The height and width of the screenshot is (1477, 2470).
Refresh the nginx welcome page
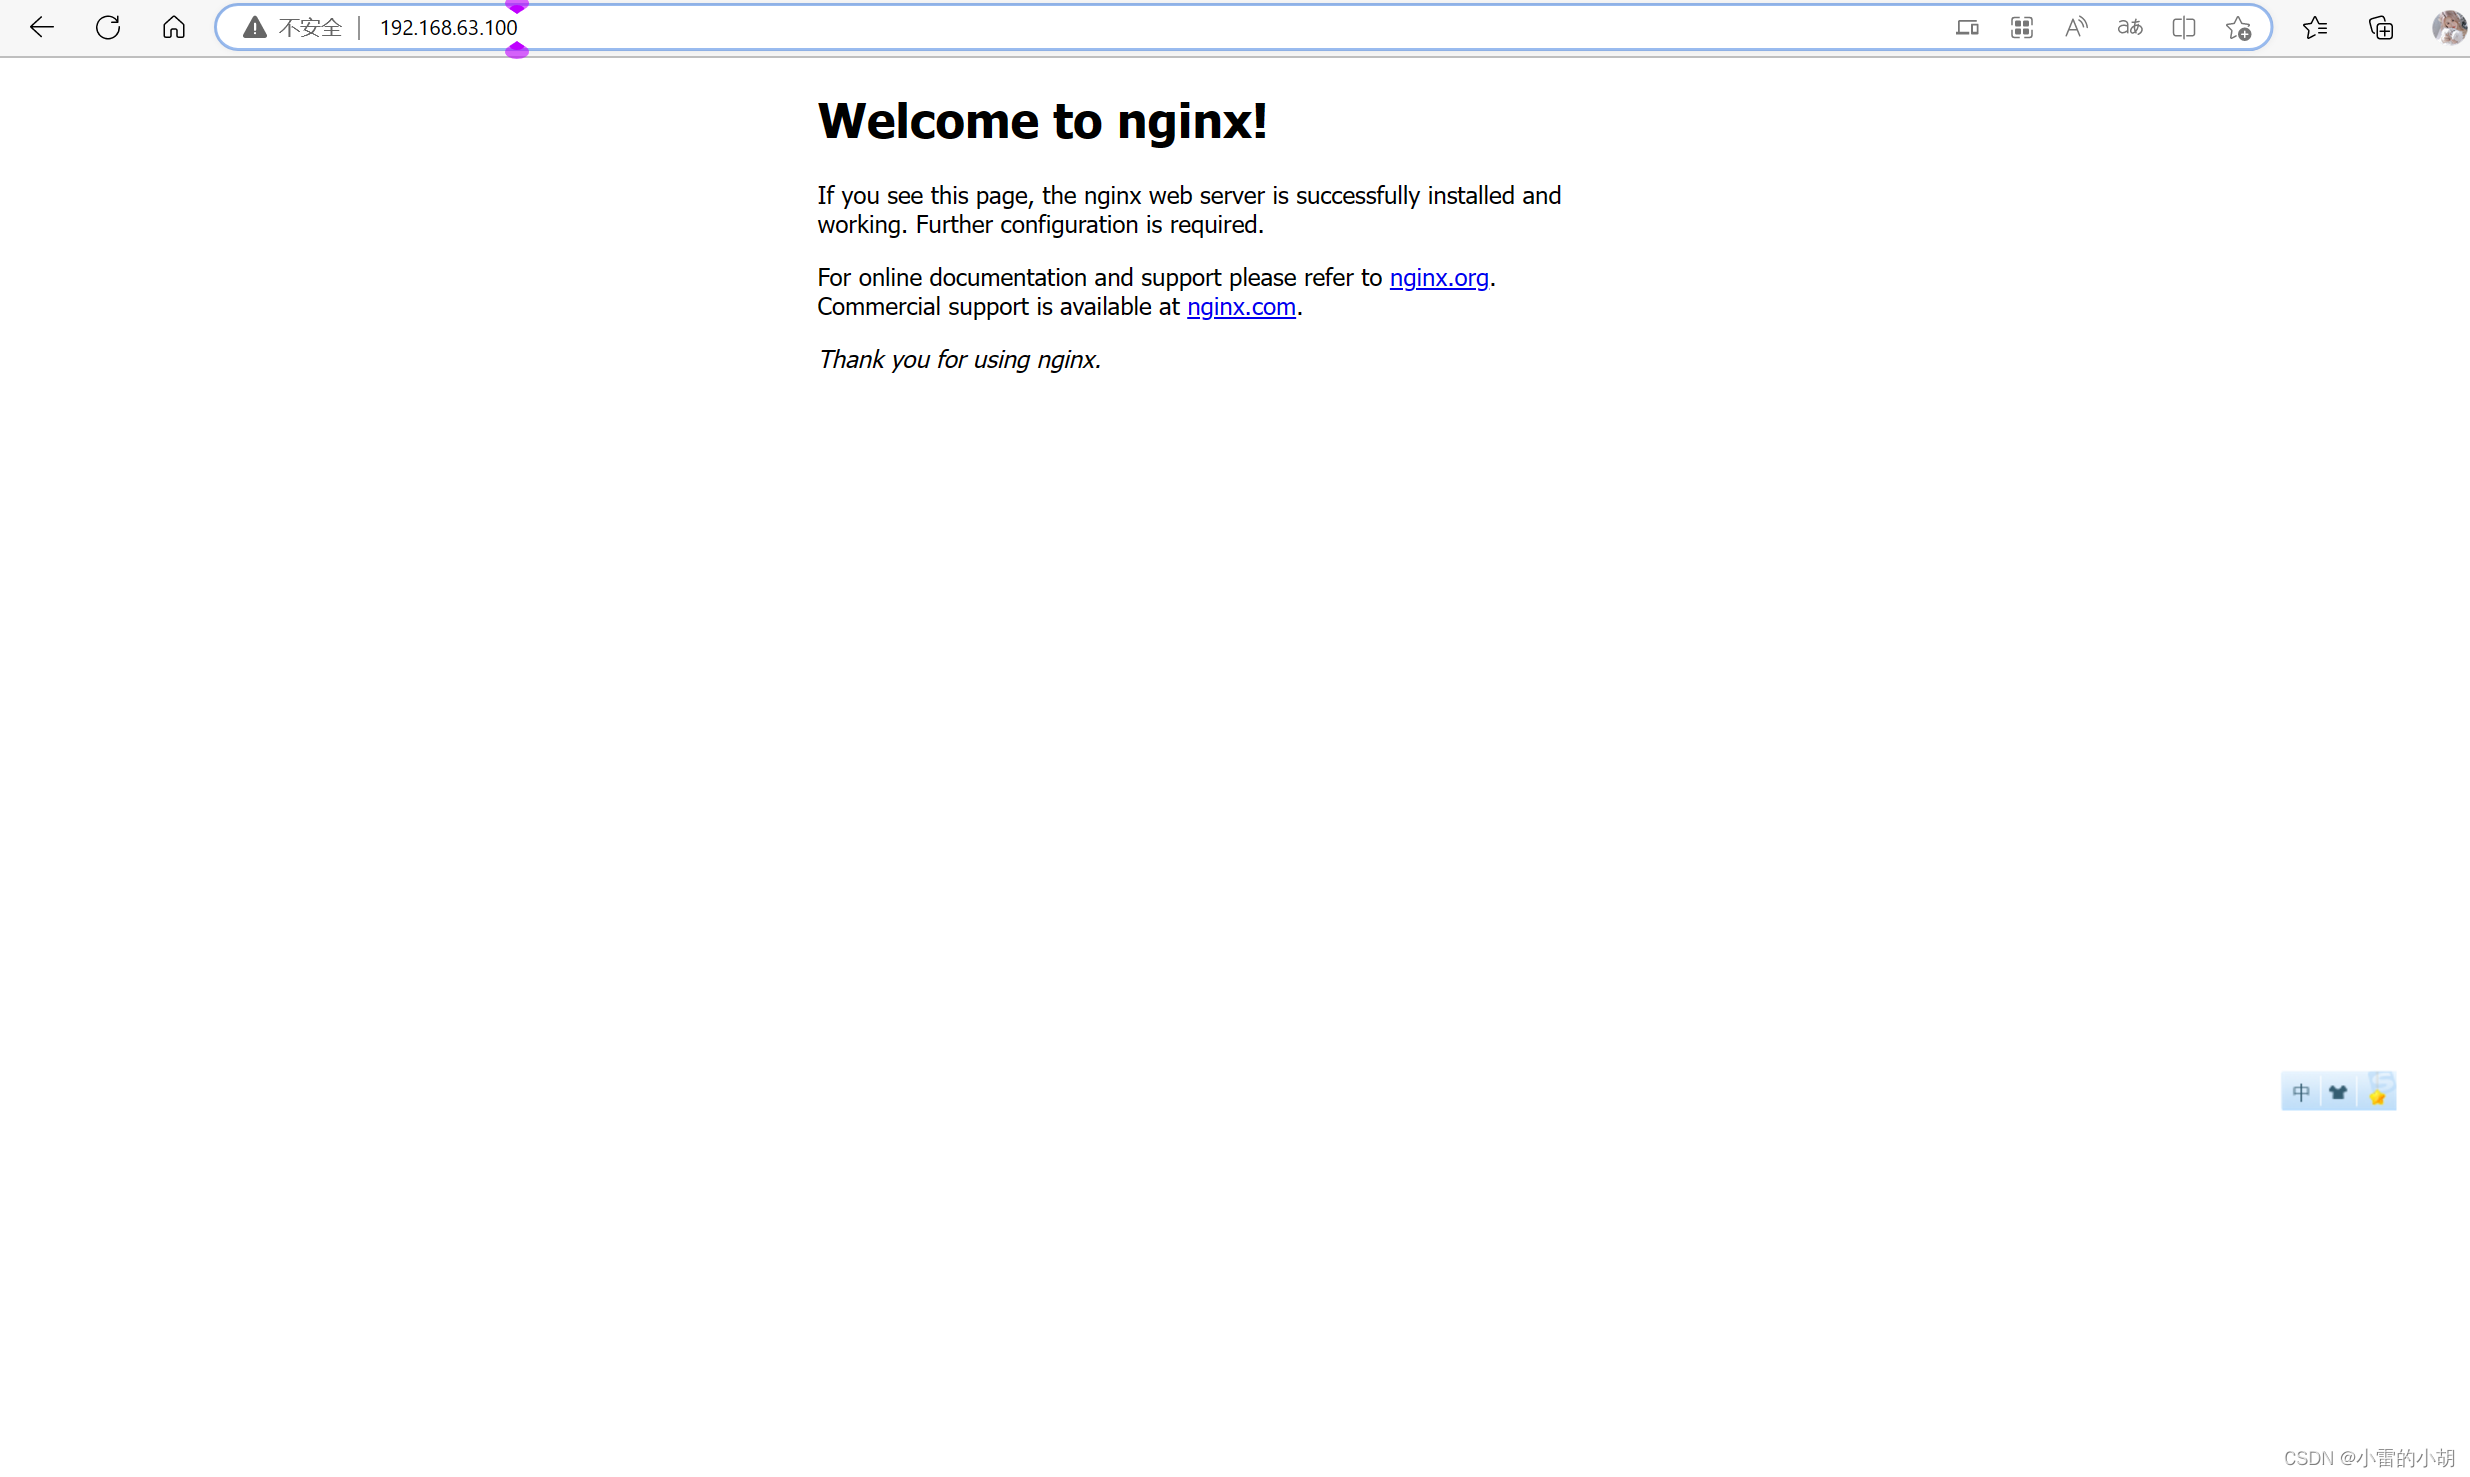point(108,27)
